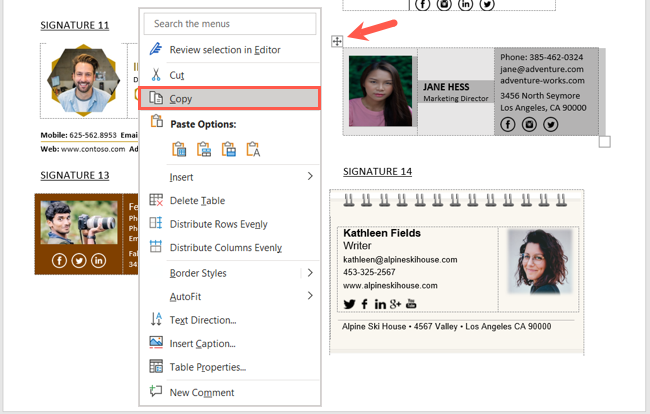Click LinkedIn icon in Kathleen Fields signature
Viewport: 650px width, 414px height.
coord(380,304)
